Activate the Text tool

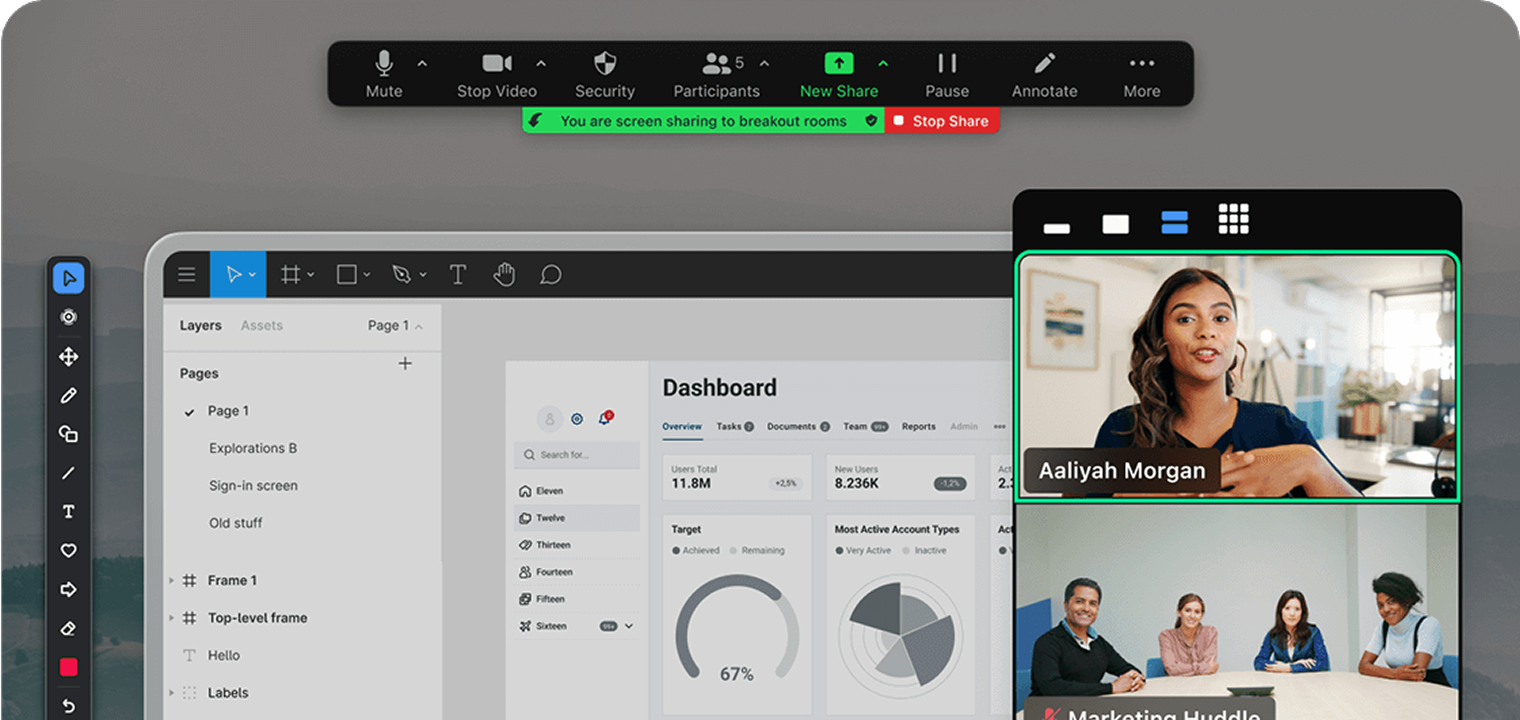point(457,273)
